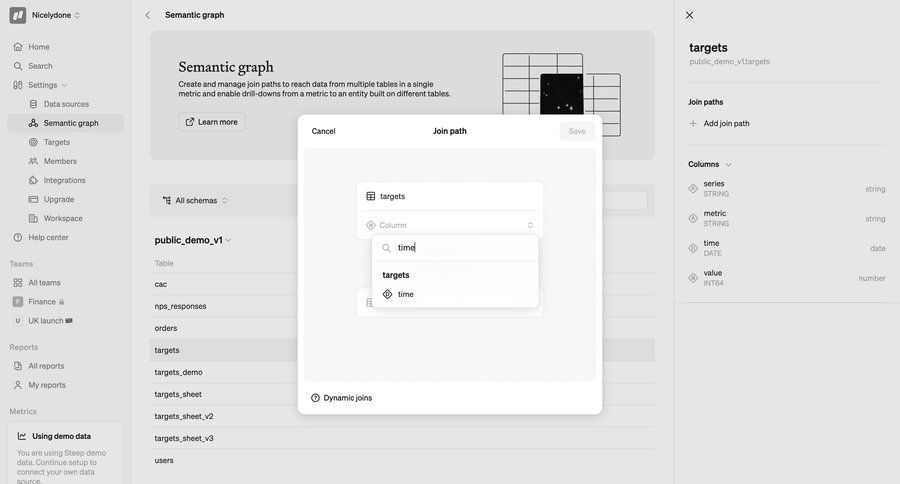The width and height of the screenshot is (900, 484).
Task: Click the Home label in sidebar
Action: click(39, 47)
